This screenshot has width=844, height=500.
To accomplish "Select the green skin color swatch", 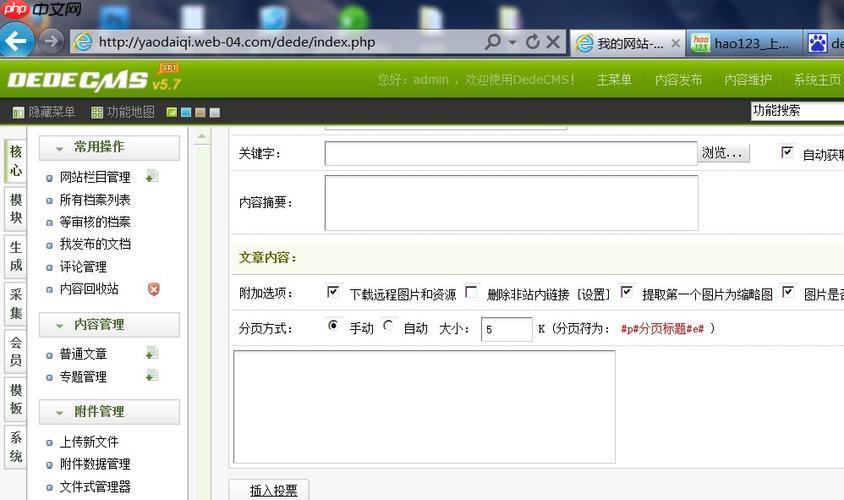I will pos(172,112).
